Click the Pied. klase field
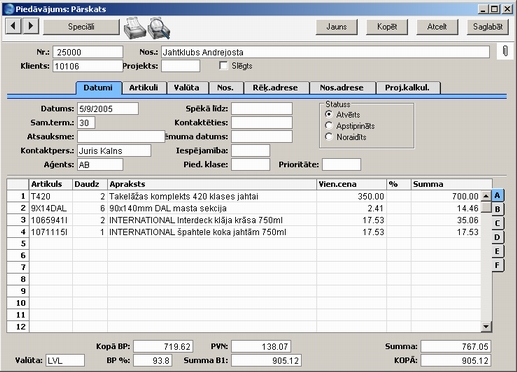Screen dimensions: 517x372 250,165
